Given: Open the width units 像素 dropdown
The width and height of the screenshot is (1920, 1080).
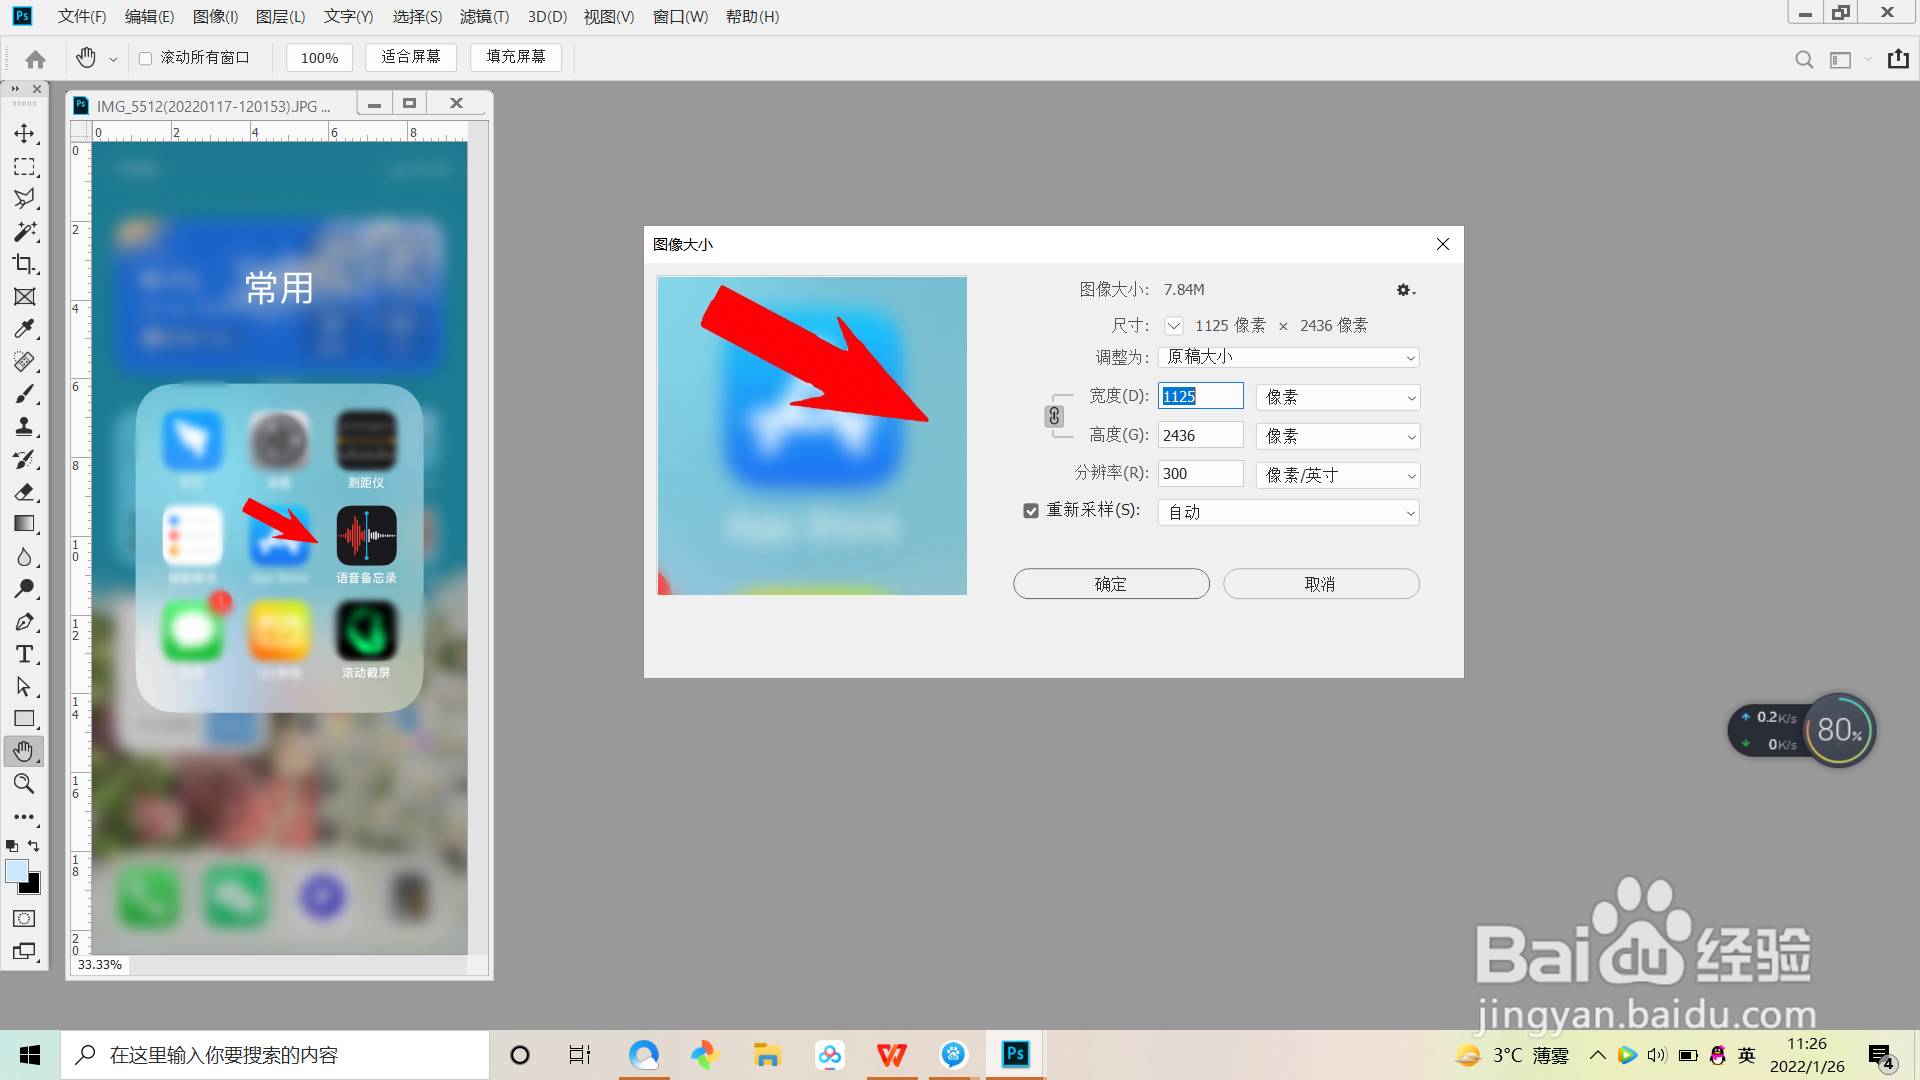Looking at the screenshot, I should (1337, 397).
